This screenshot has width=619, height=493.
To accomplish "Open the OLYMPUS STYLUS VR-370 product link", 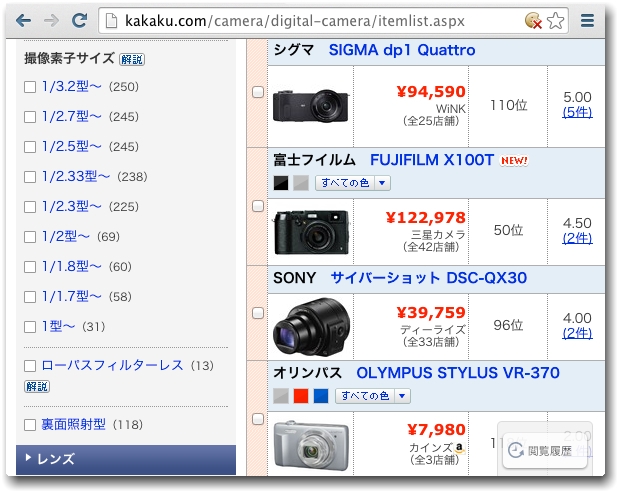I will [458, 373].
